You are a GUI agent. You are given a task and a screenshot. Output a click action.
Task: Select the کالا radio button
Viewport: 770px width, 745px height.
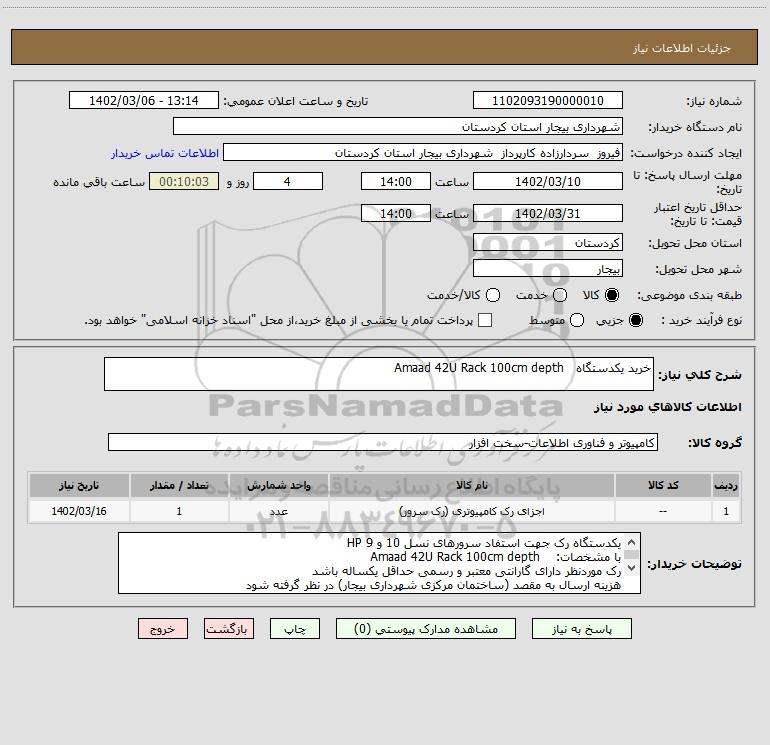(x=612, y=295)
